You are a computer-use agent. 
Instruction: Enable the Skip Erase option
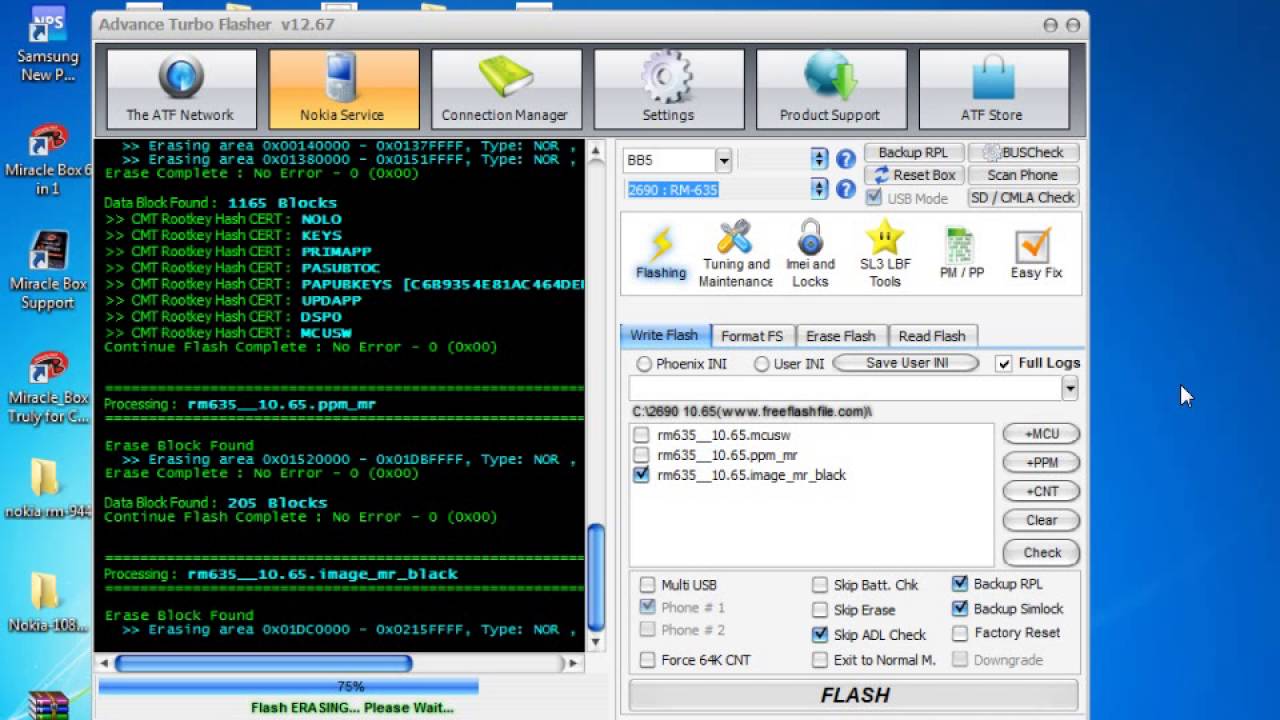820,610
